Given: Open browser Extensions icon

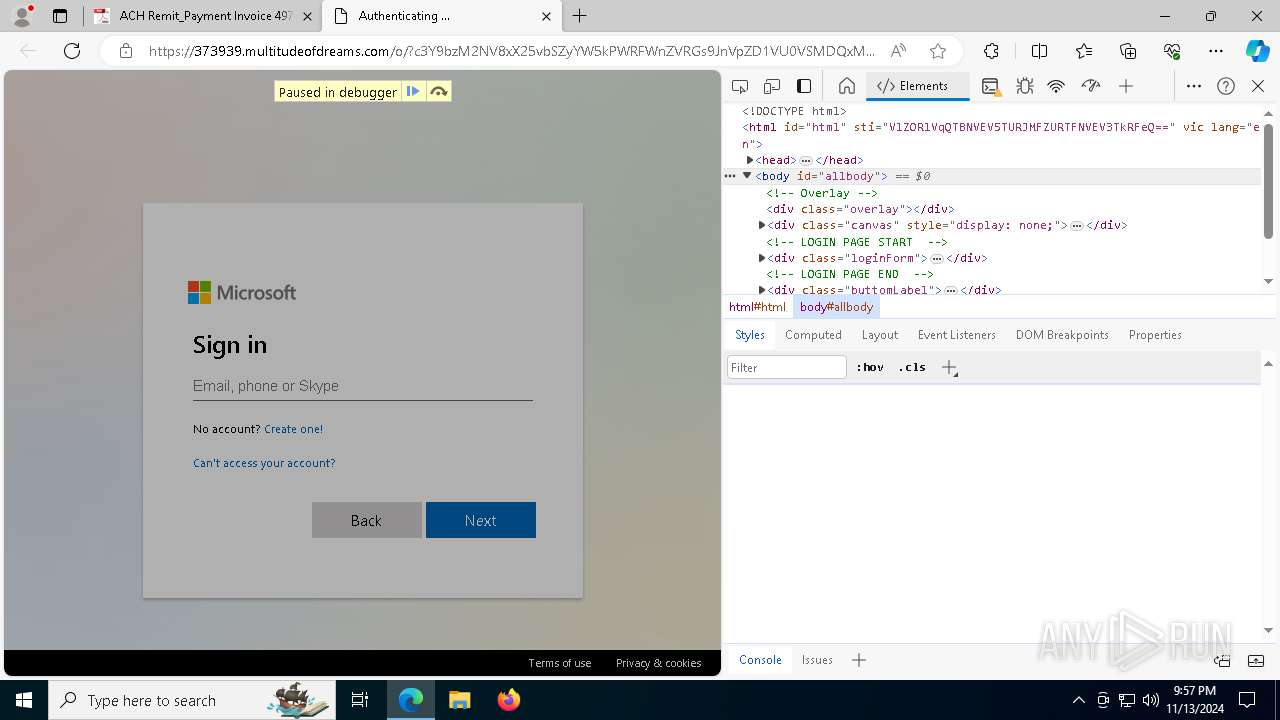Looking at the screenshot, I should pyautogui.click(x=991, y=51).
